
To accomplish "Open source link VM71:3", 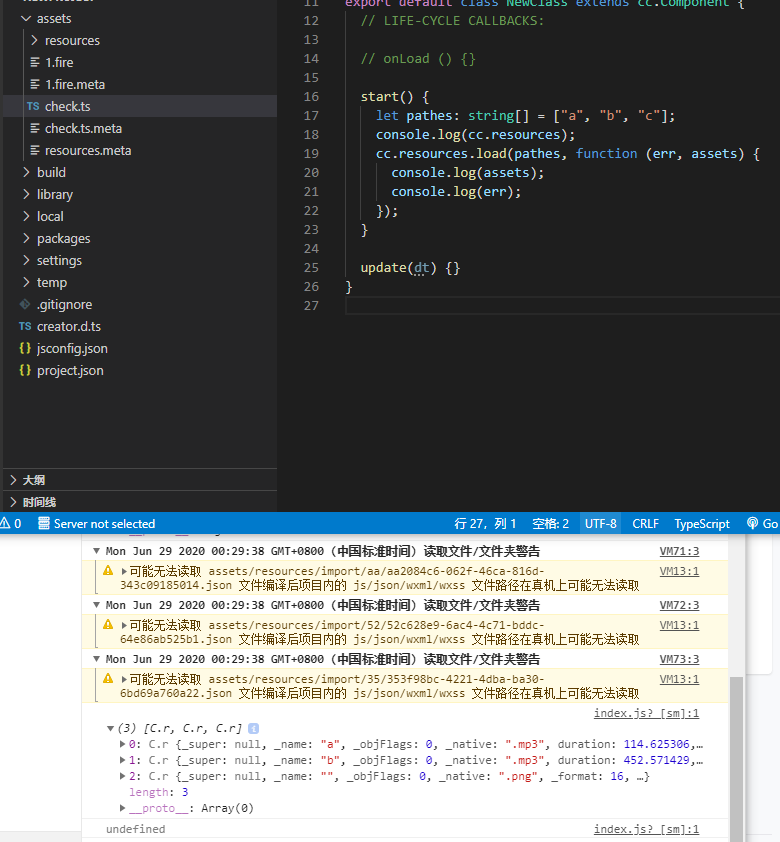I will [679, 551].
